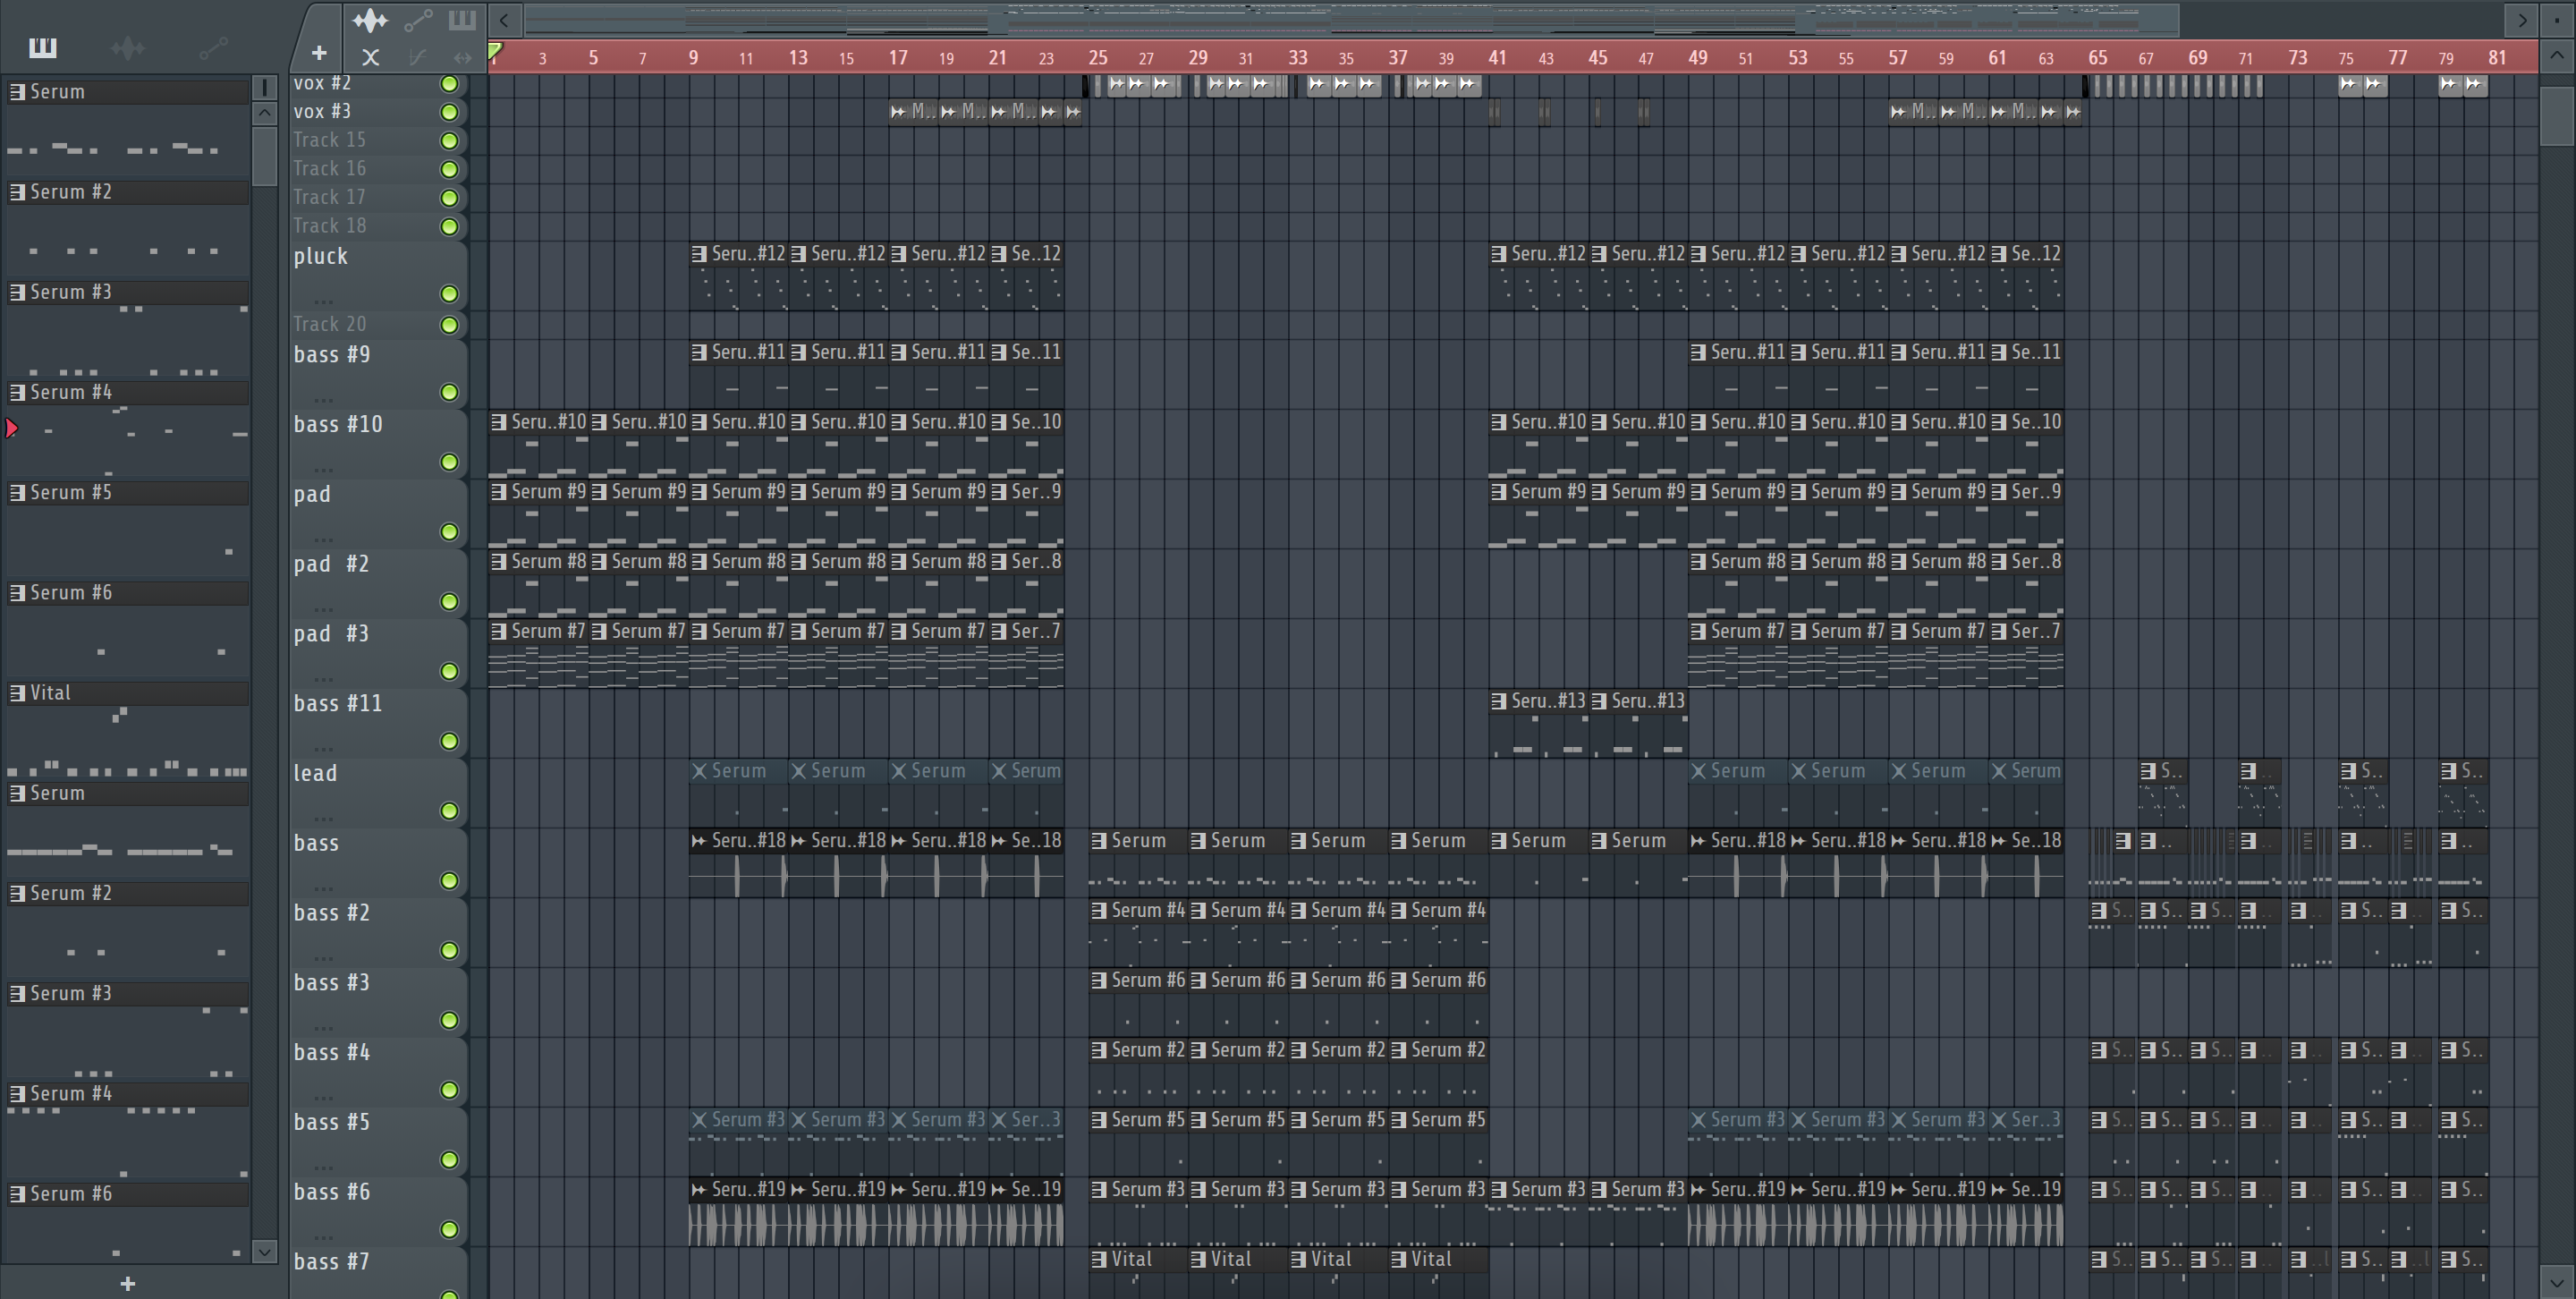Mute the bass #9 track

450,393
